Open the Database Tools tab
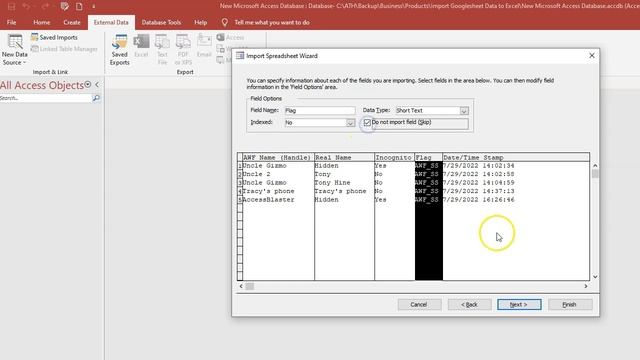The width and height of the screenshot is (640, 360). 161,22
